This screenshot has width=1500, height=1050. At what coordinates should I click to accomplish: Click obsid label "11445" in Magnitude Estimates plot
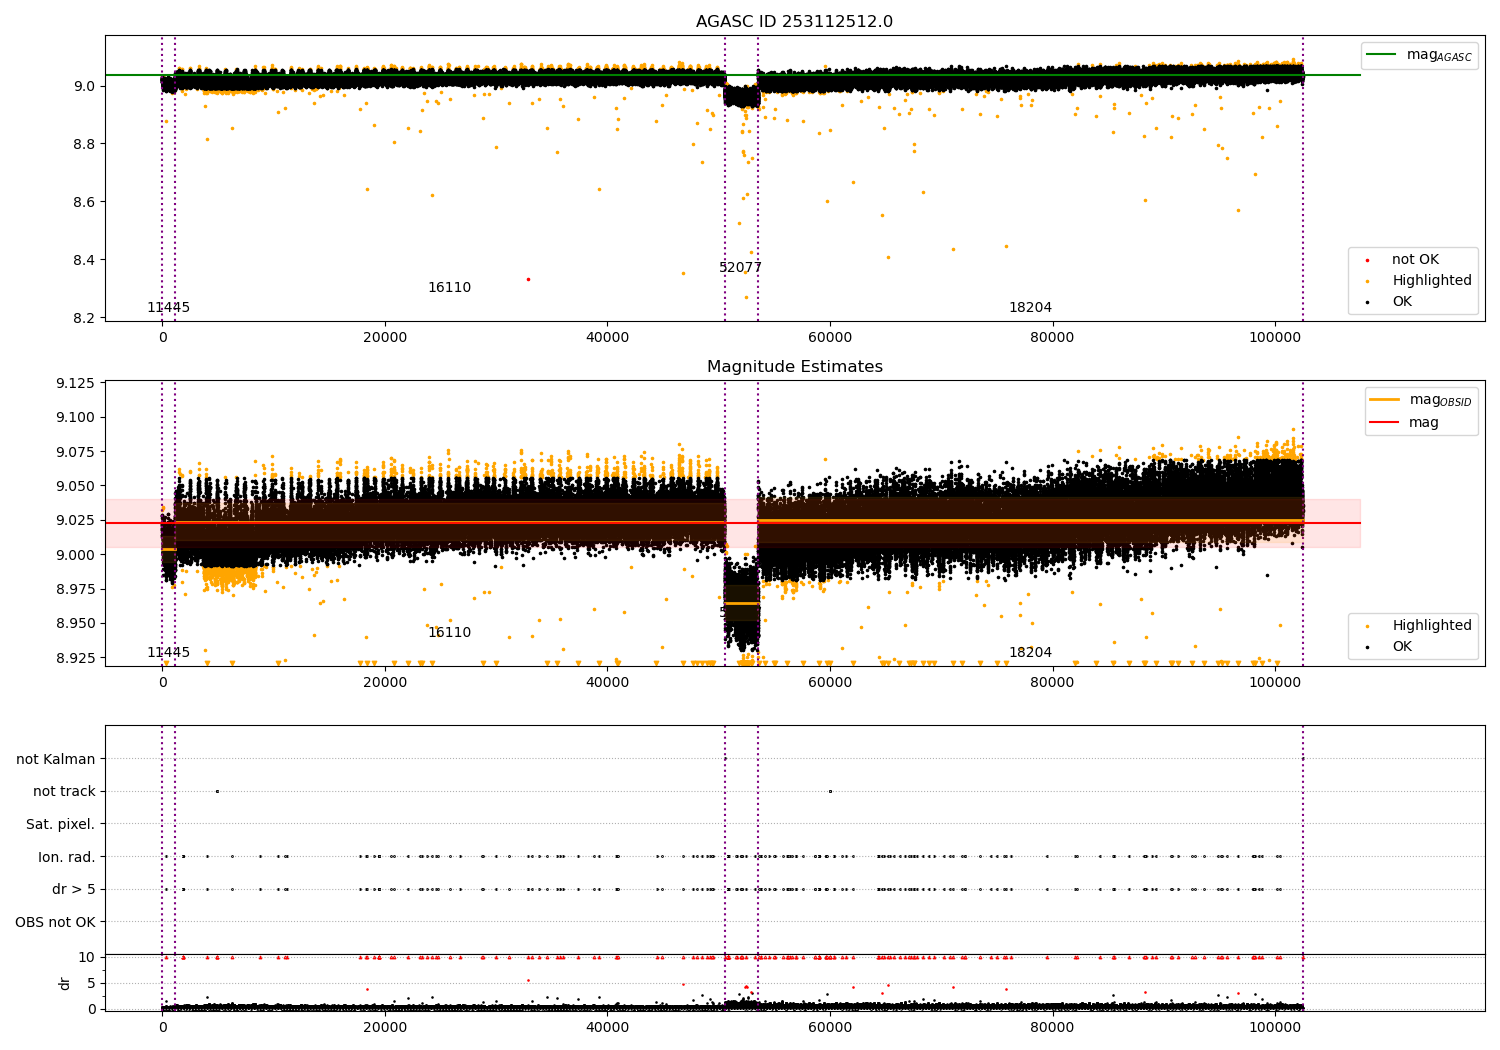(x=168, y=653)
